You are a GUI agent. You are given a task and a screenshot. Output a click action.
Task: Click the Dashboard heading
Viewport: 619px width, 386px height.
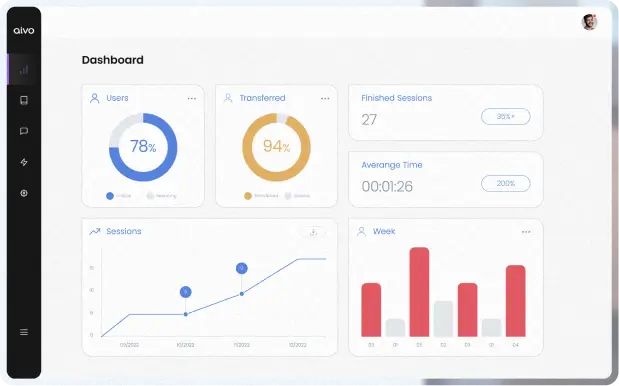[x=113, y=60]
